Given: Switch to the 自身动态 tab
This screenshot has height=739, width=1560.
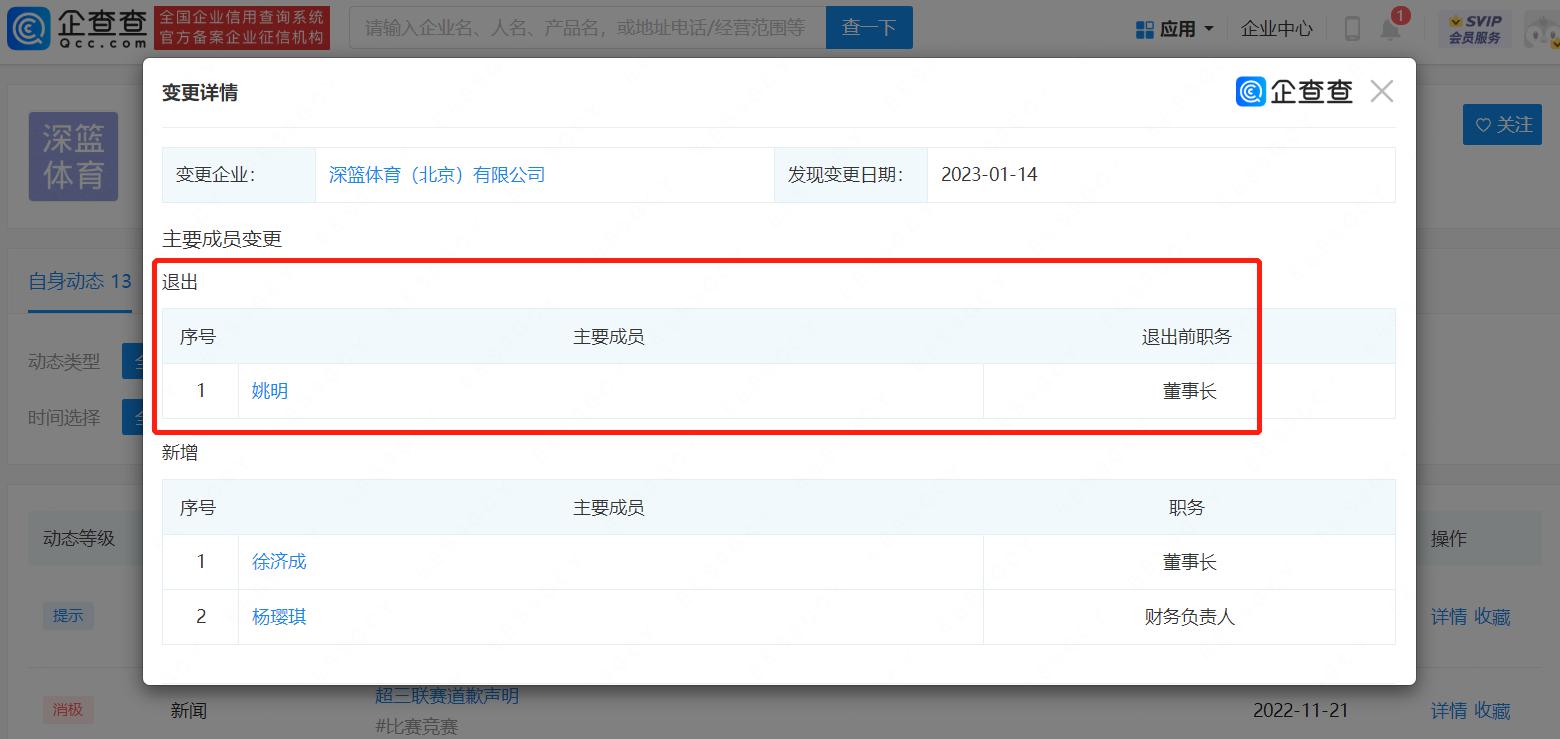Looking at the screenshot, I should [x=79, y=281].
